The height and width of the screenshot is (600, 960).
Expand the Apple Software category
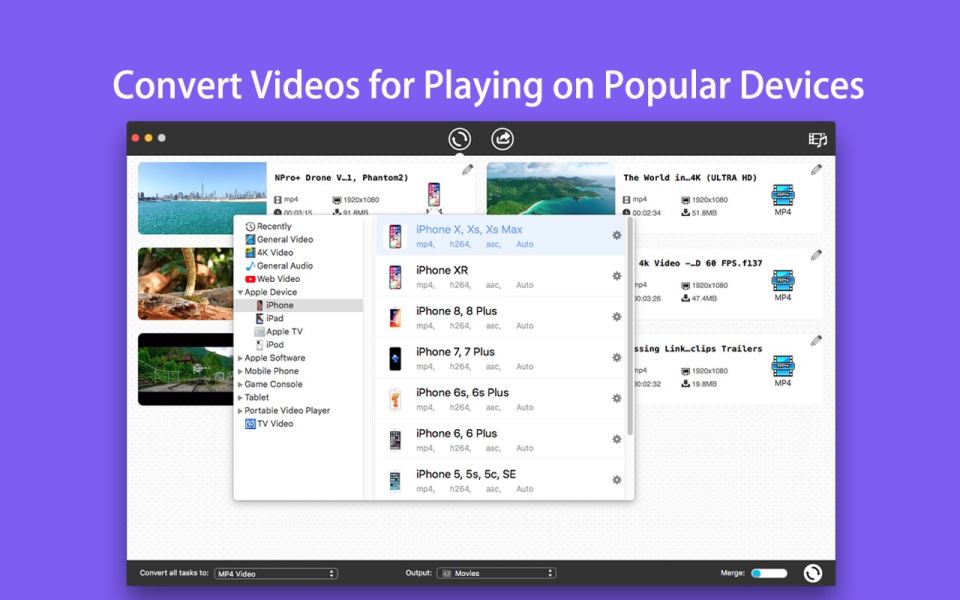click(x=240, y=358)
